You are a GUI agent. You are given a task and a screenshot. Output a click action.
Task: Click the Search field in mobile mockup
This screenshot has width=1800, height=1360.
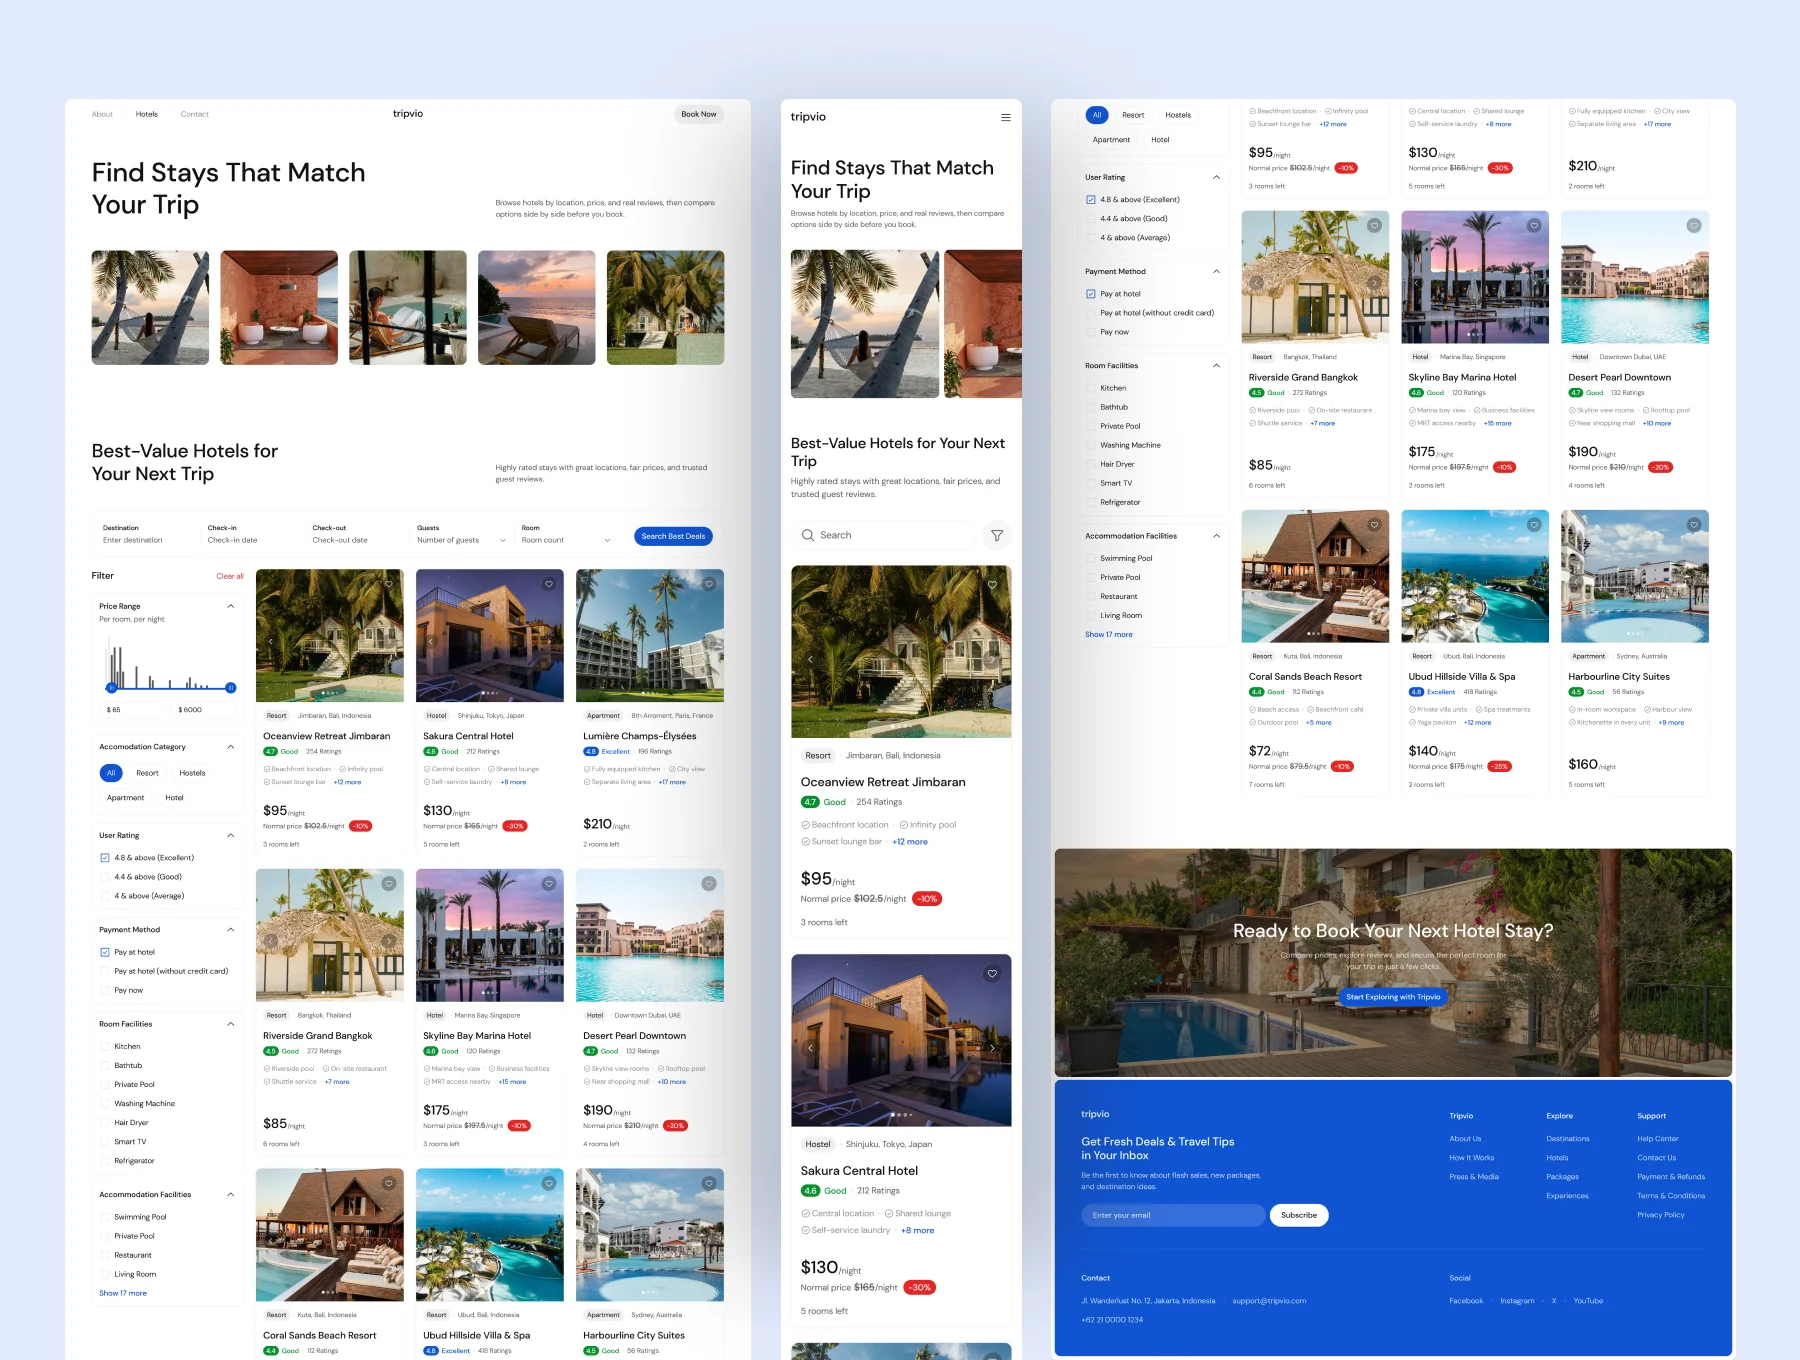click(x=883, y=535)
